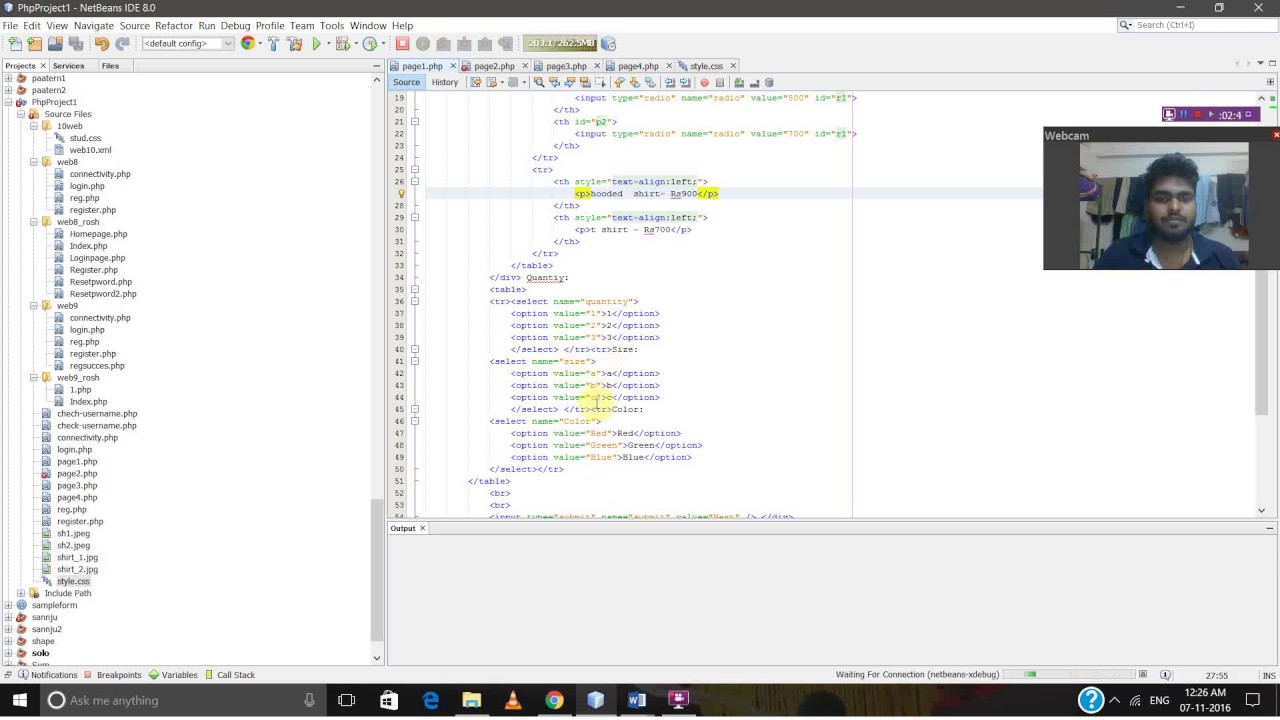Open the Debug menu
The width and height of the screenshot is (1280, 720).
click(x=235, y=25)
